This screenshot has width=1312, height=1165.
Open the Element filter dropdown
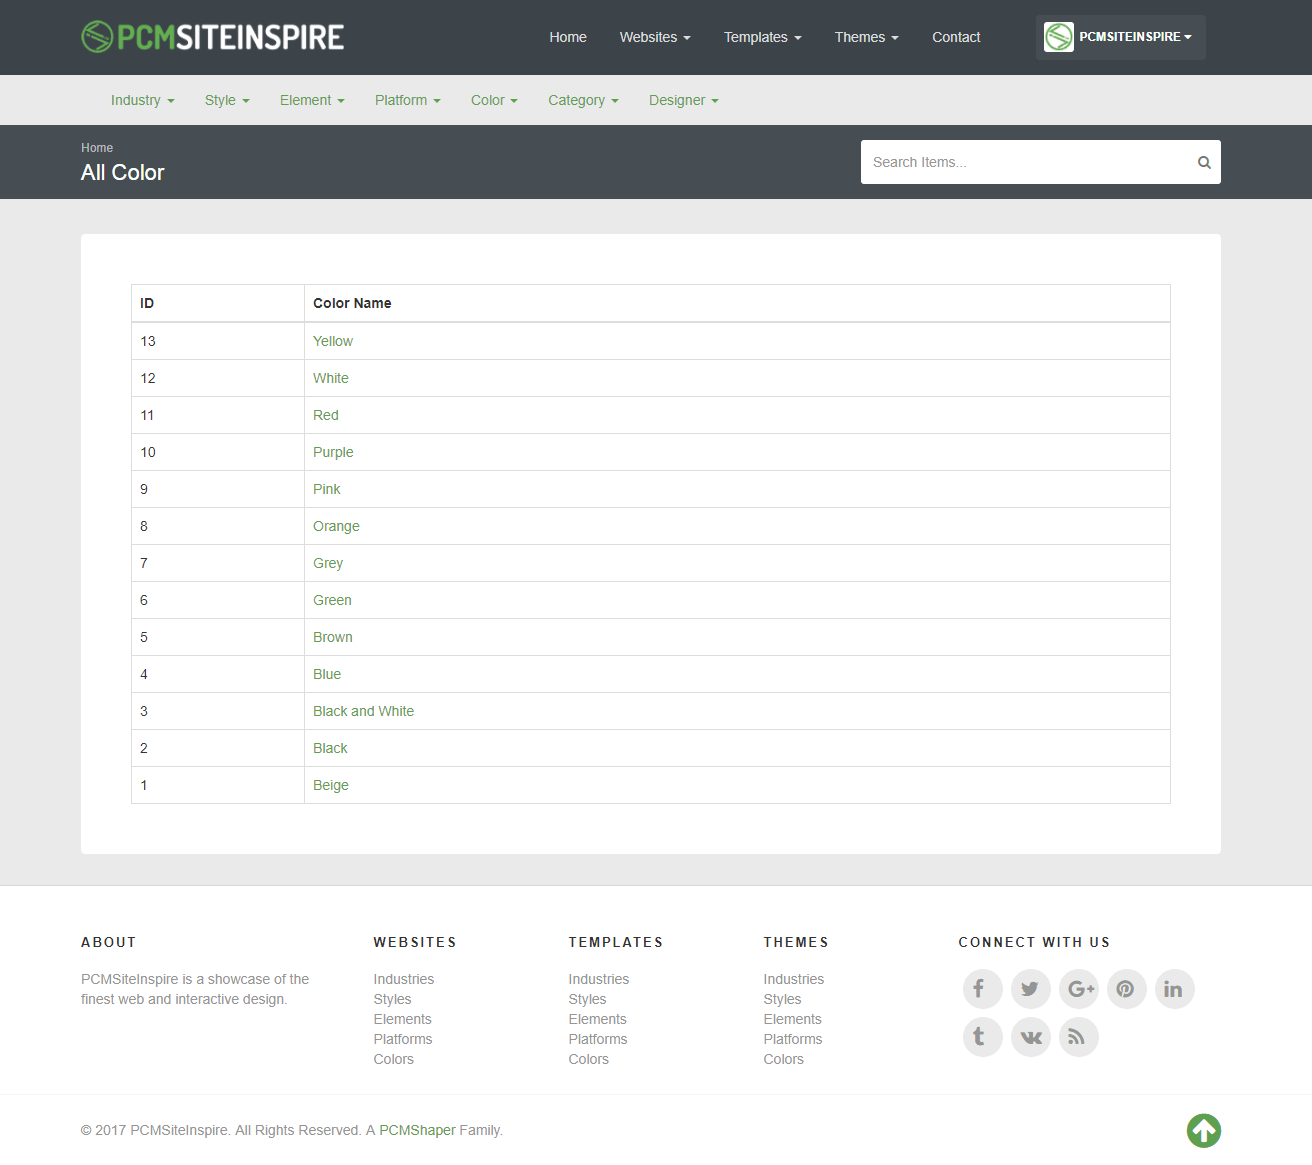312,100
